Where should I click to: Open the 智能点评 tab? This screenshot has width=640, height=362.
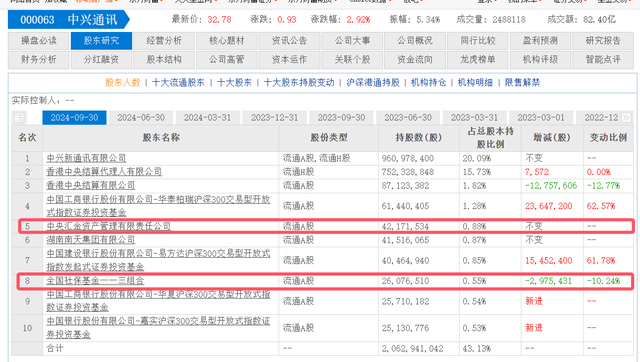[x=603, y=60]
